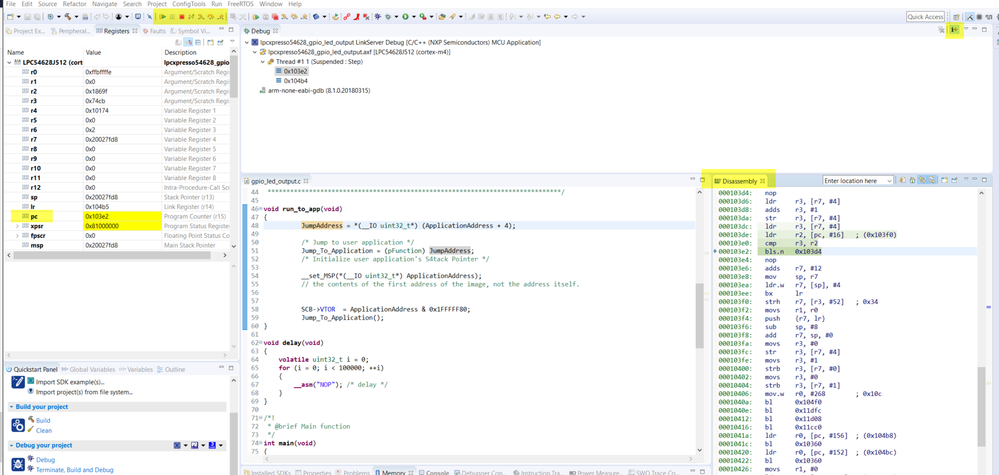Open the Faults tab
999x475 pixels.
(x=157, y=31)
